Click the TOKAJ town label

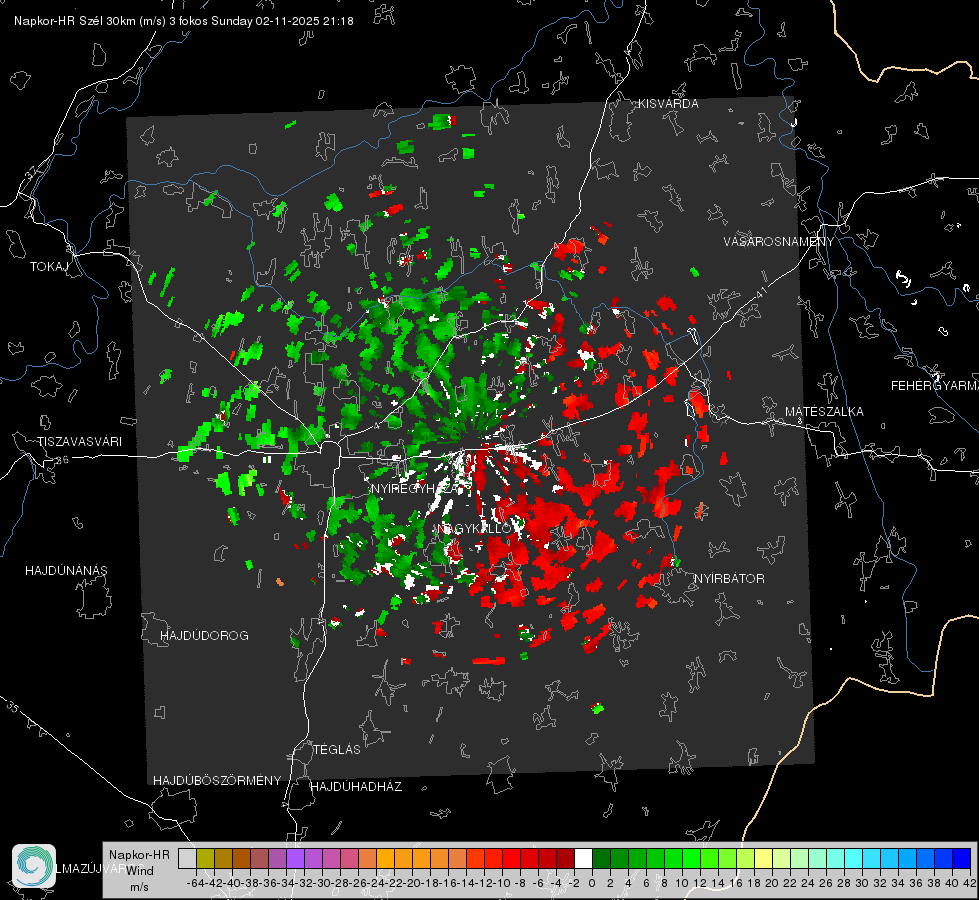coord(49,267)
